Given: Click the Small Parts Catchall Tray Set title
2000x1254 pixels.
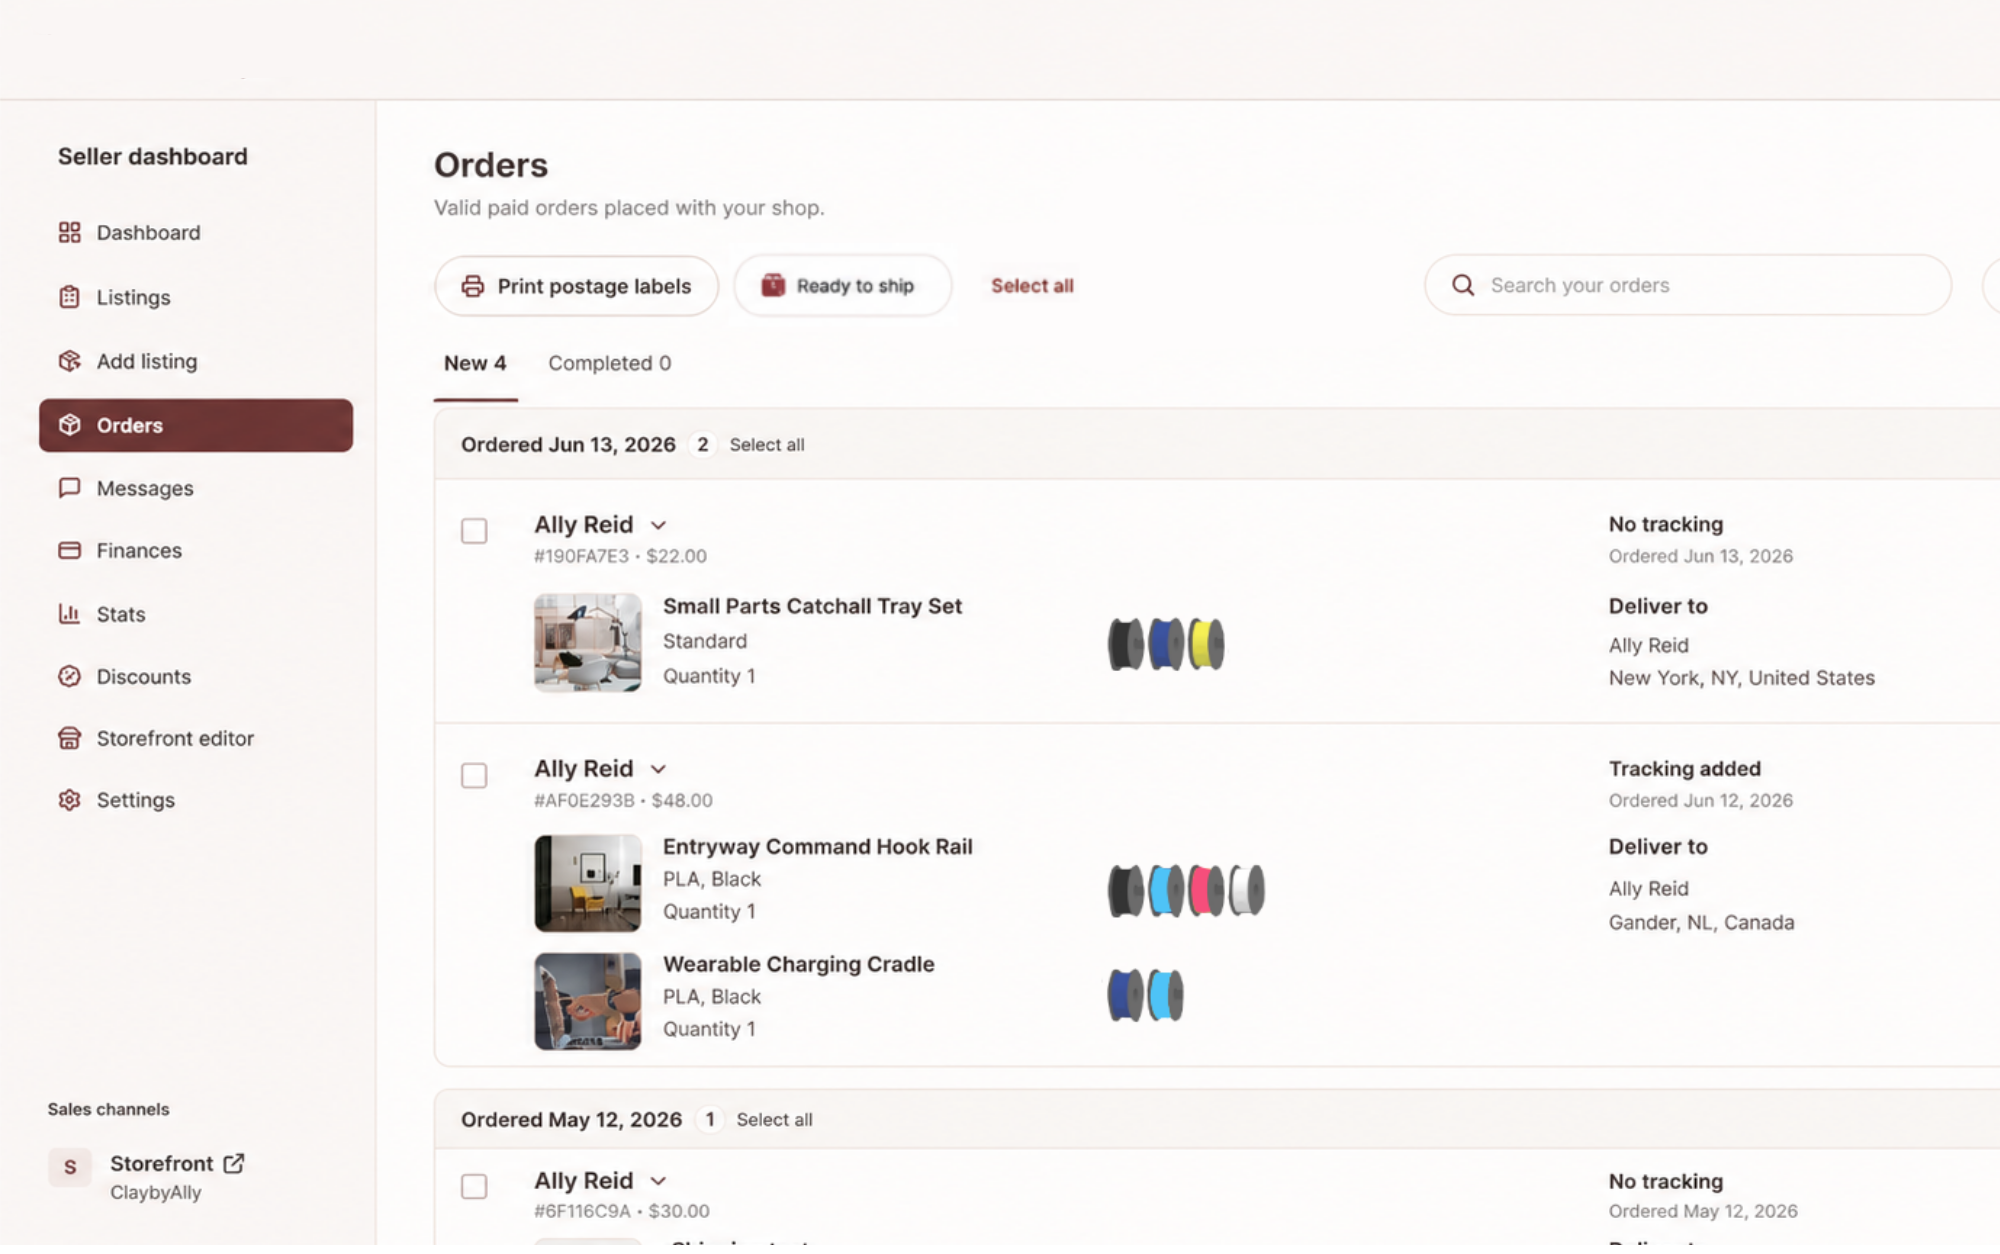Looking at the screenshot, I should pyautogui.click(x=812, y=607).
